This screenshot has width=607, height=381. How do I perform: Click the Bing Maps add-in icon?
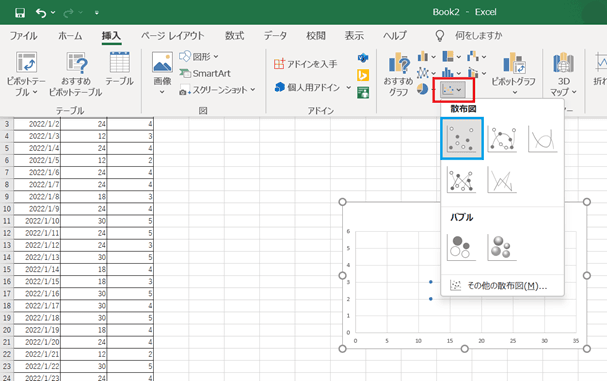pos(363,75)
